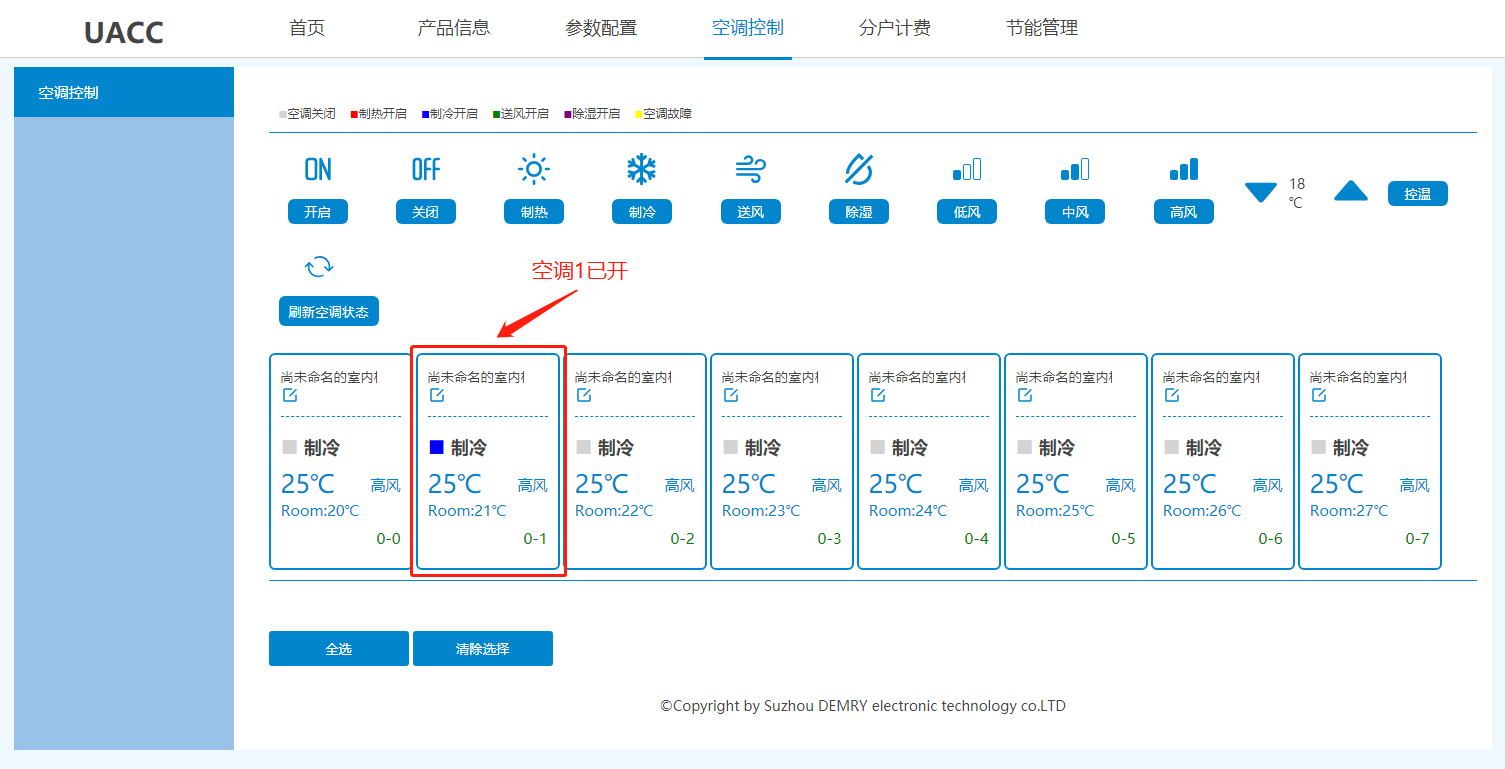Select the 送风 air supply fan icon
This screenshot has height=769, width=1505.
coord(750,169)
